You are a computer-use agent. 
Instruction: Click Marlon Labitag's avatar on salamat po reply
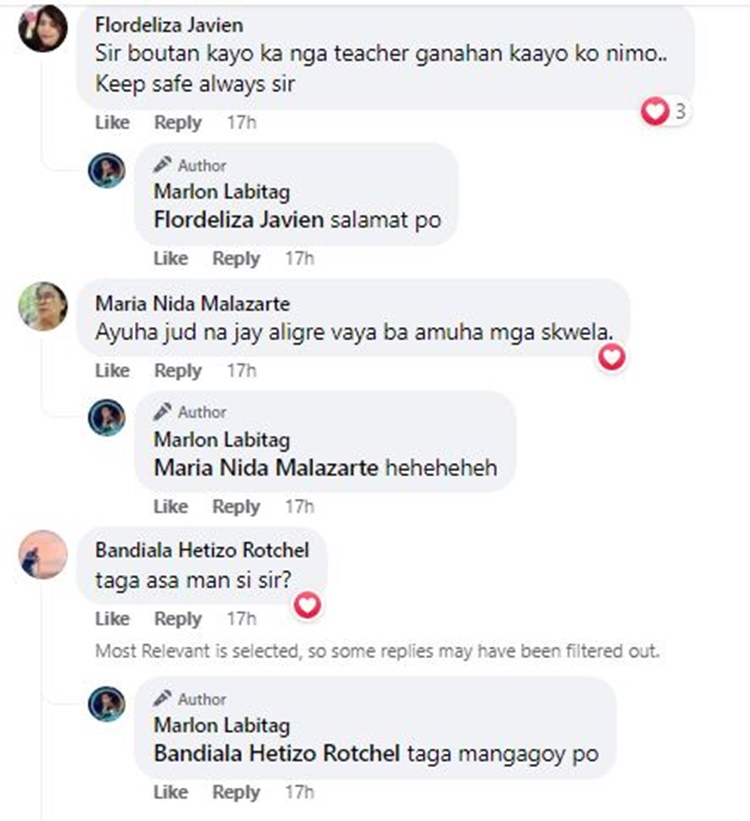107,171
